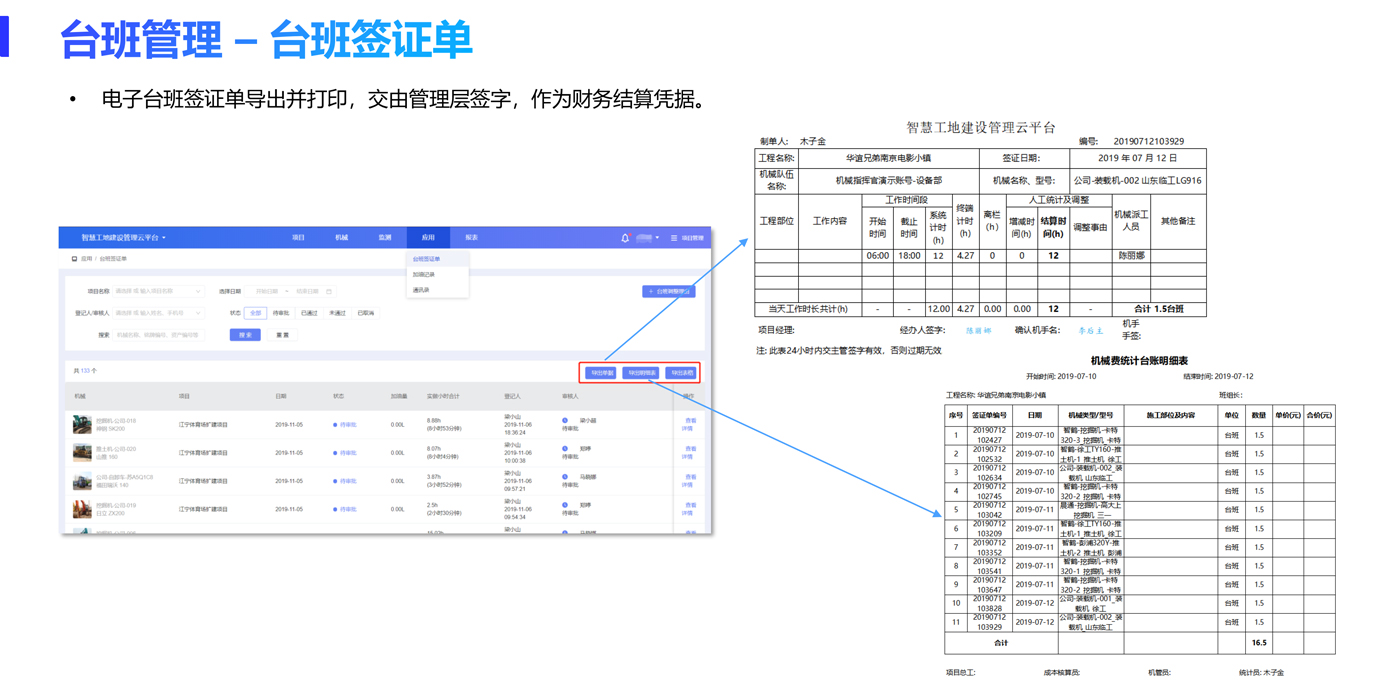Click the calendar icon in date range field
1400x691 pixels.
pos(329,292)
